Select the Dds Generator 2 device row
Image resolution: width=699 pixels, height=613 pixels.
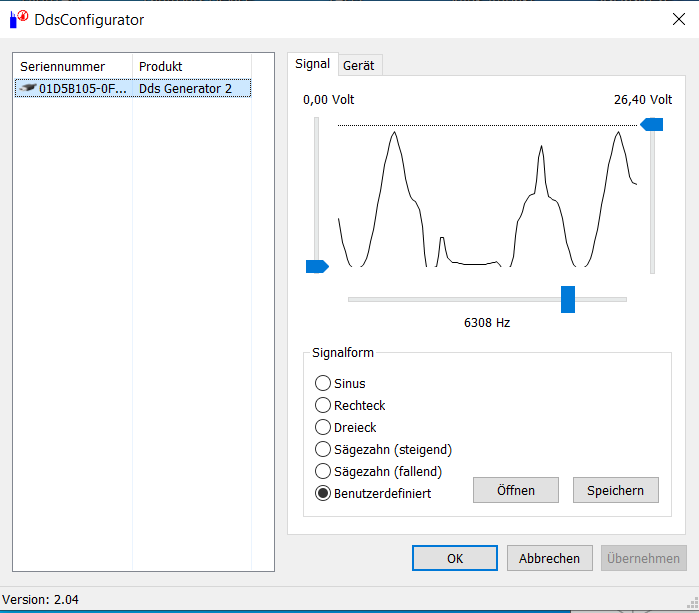coord(185,88)
